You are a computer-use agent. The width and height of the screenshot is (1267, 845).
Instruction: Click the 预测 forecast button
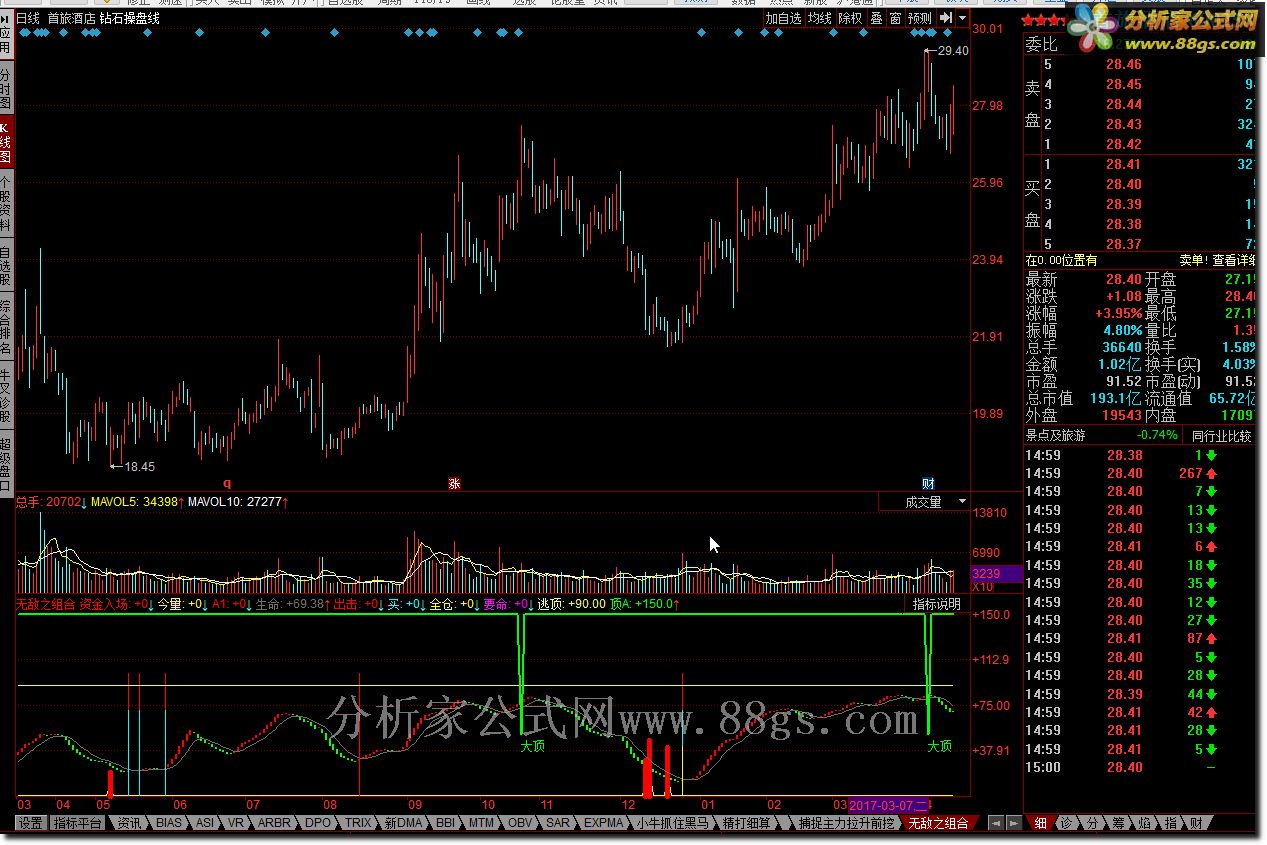point(919,18)
